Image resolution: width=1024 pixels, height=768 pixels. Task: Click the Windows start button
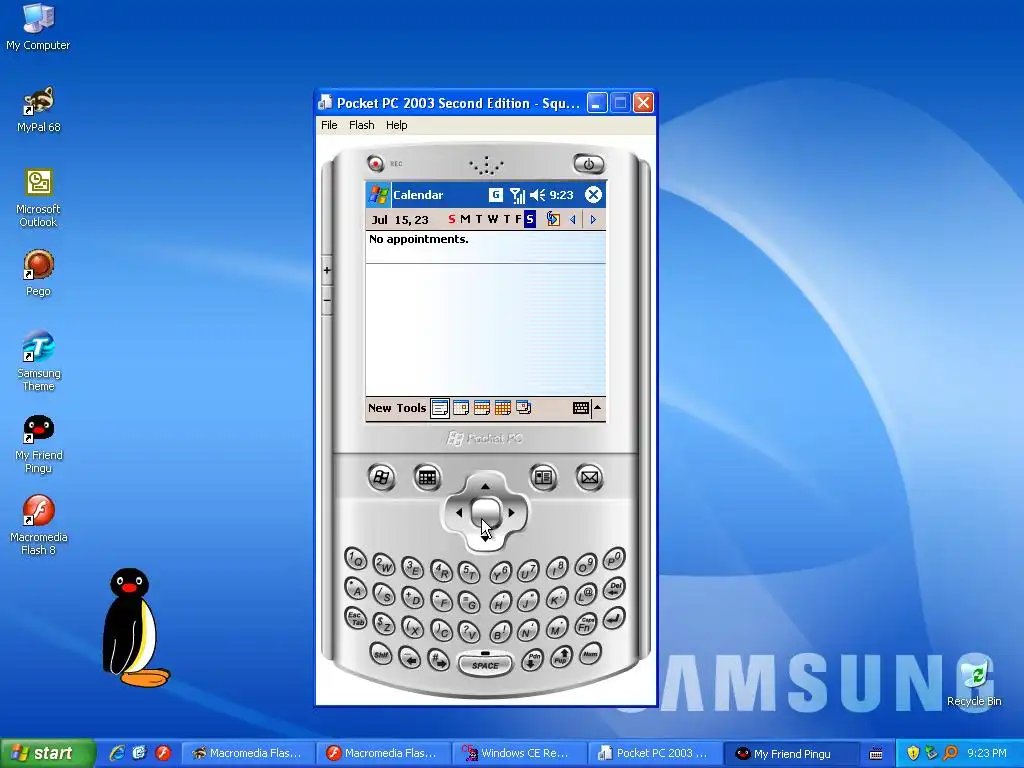[x=47, y=753]
